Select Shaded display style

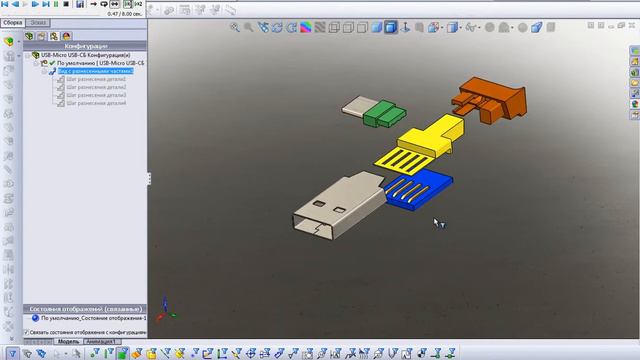click(x=376, y=27)
